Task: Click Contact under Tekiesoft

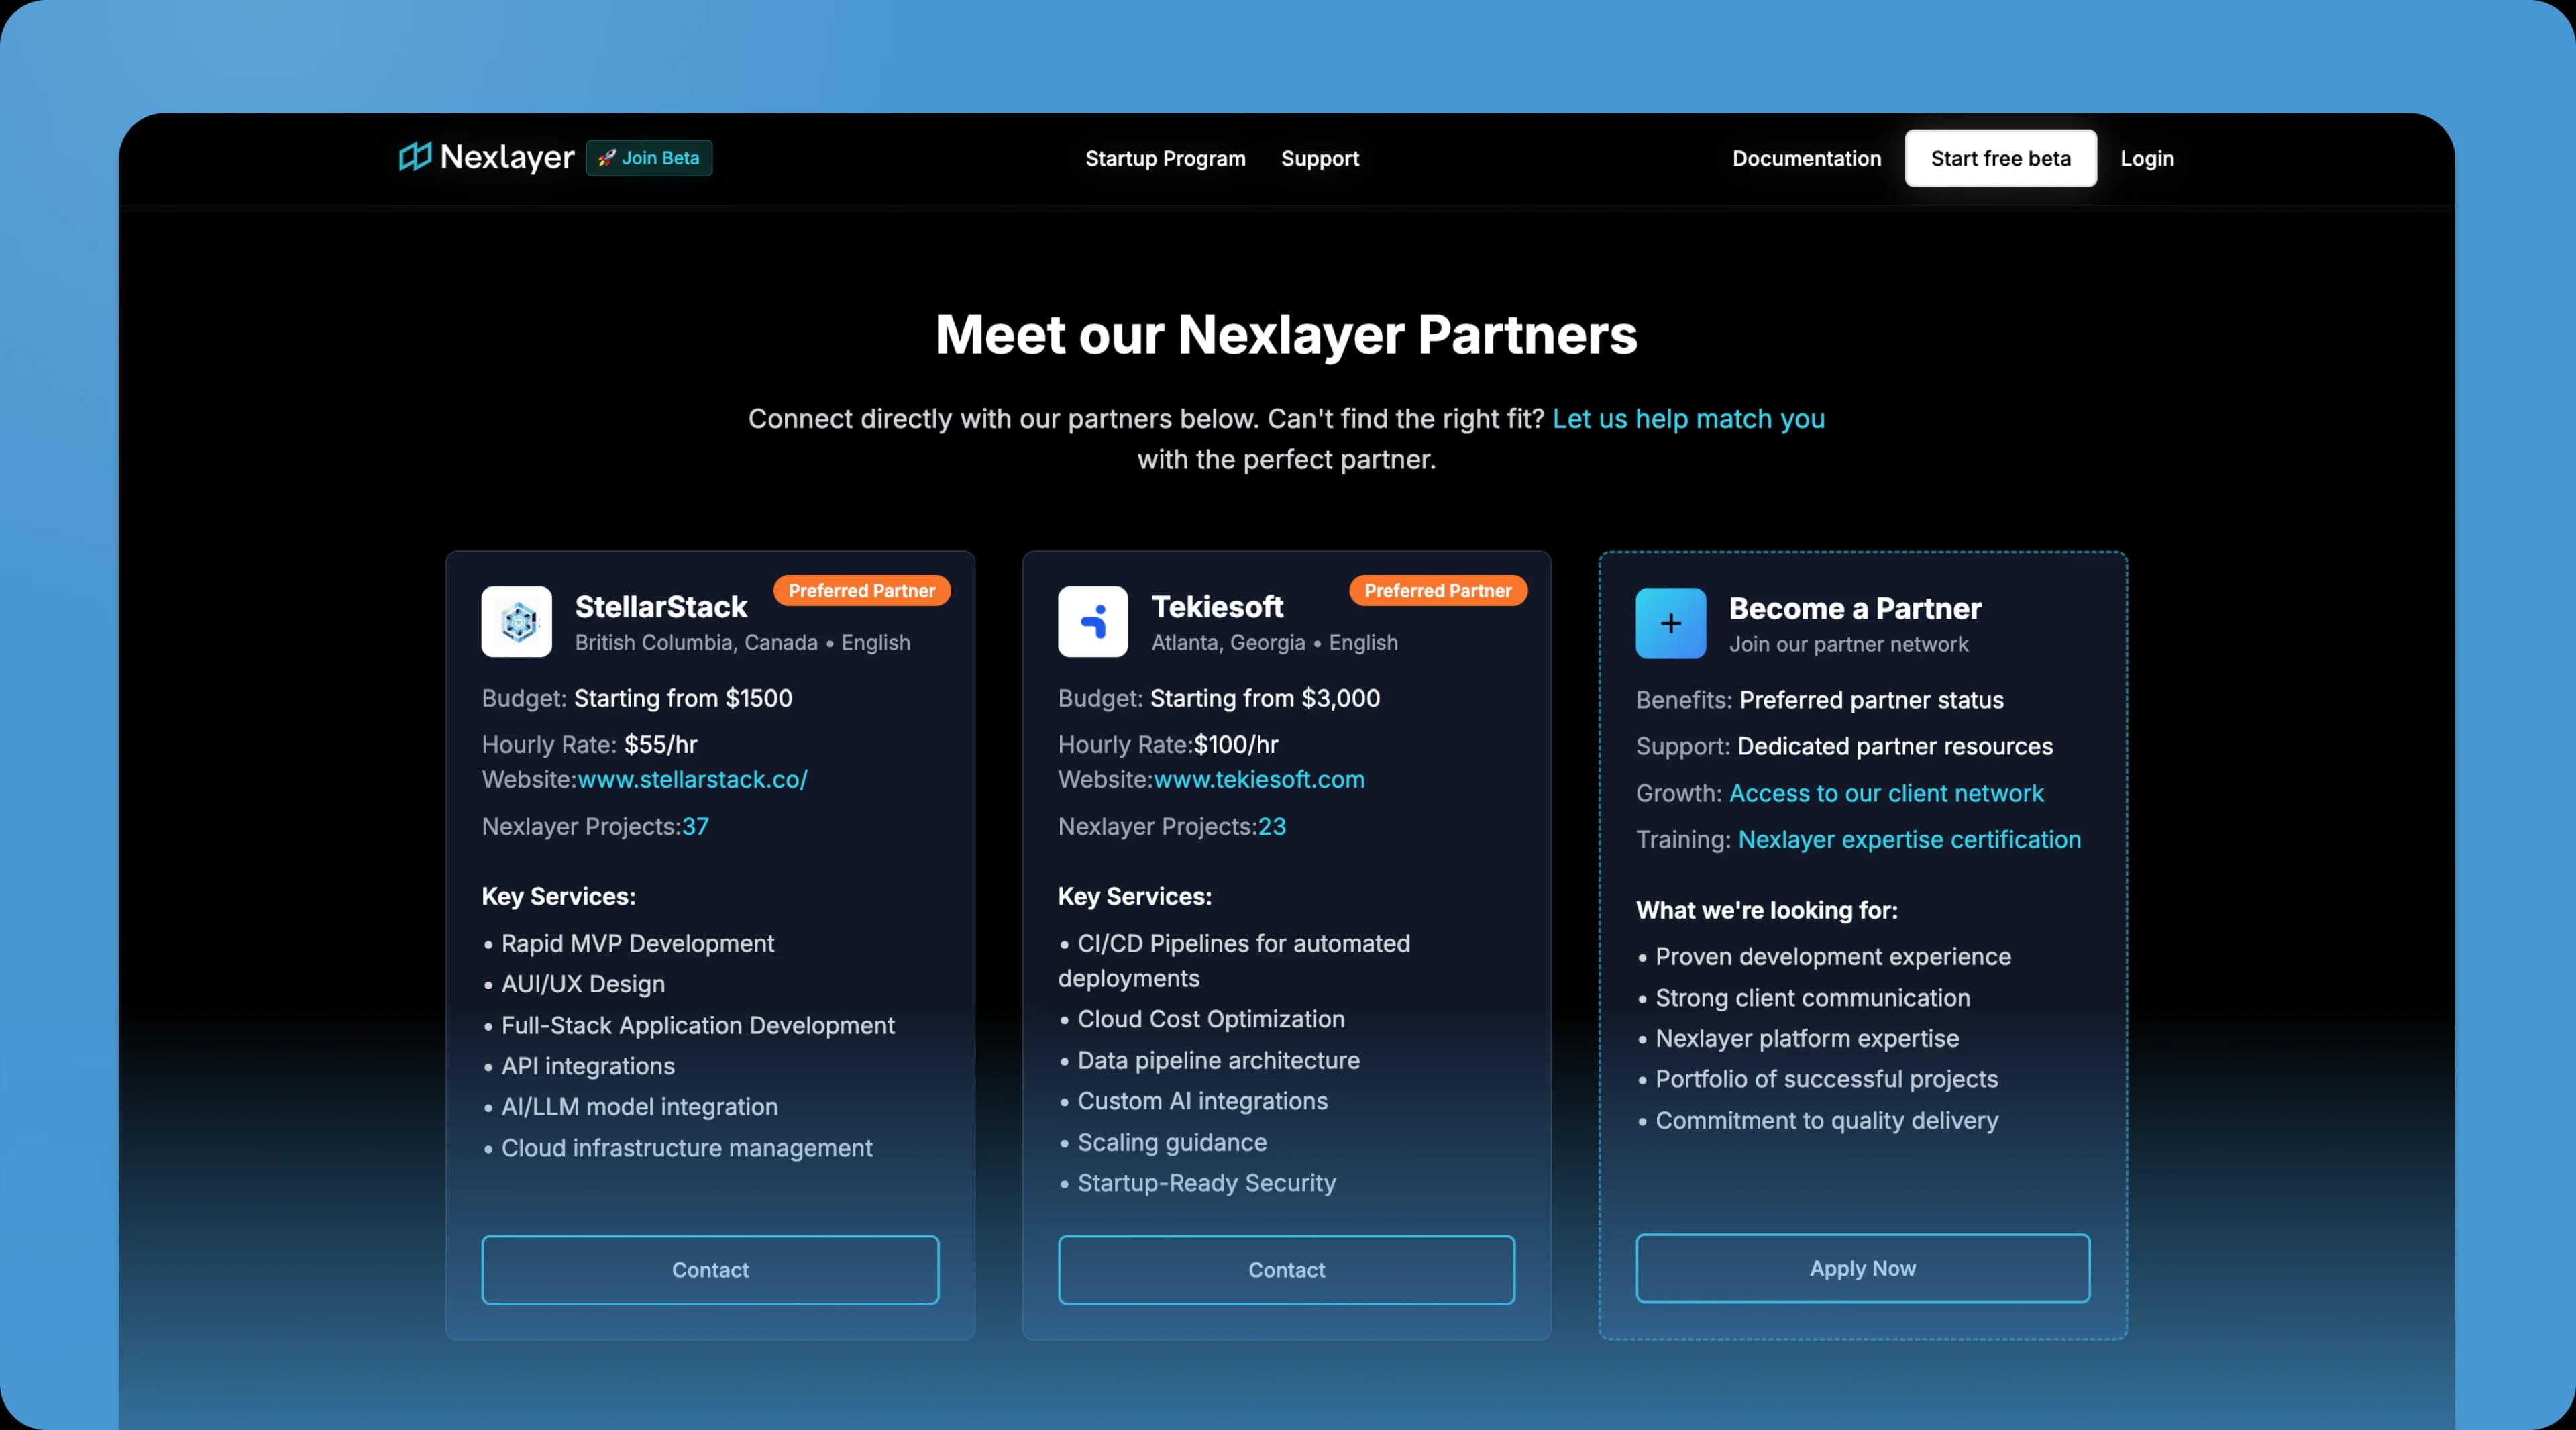Action: (x=1286, y=1269)
